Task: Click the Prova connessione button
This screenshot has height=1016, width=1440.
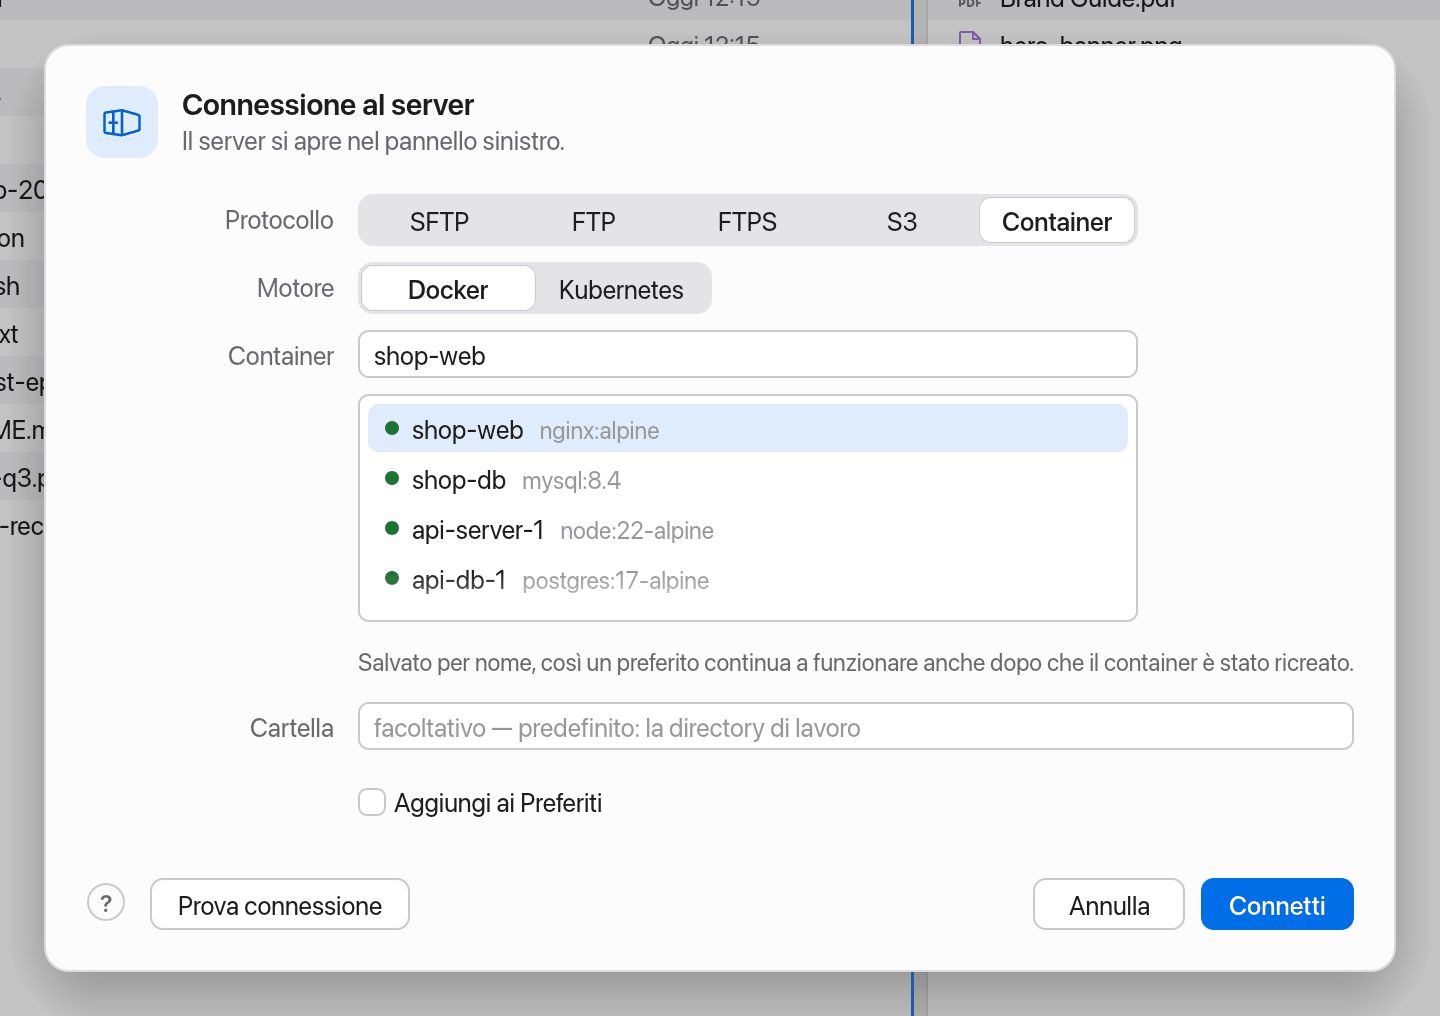Action: 280,905
